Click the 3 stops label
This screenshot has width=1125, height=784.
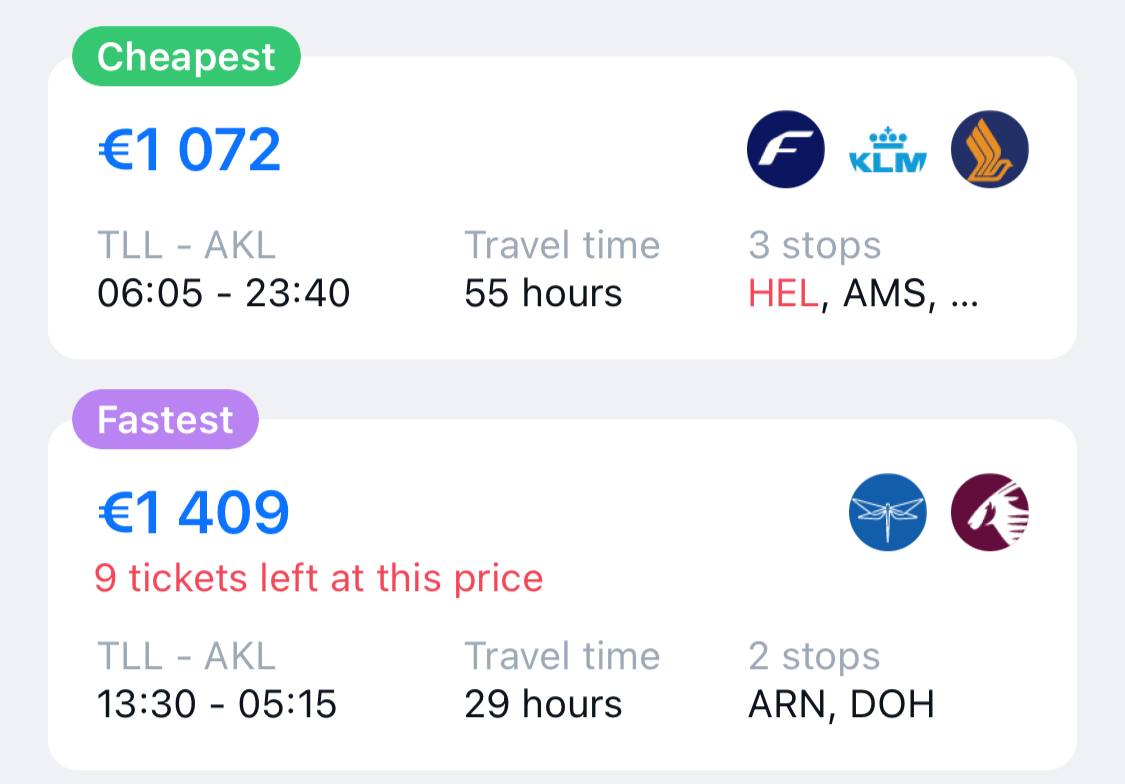point(815,245)
